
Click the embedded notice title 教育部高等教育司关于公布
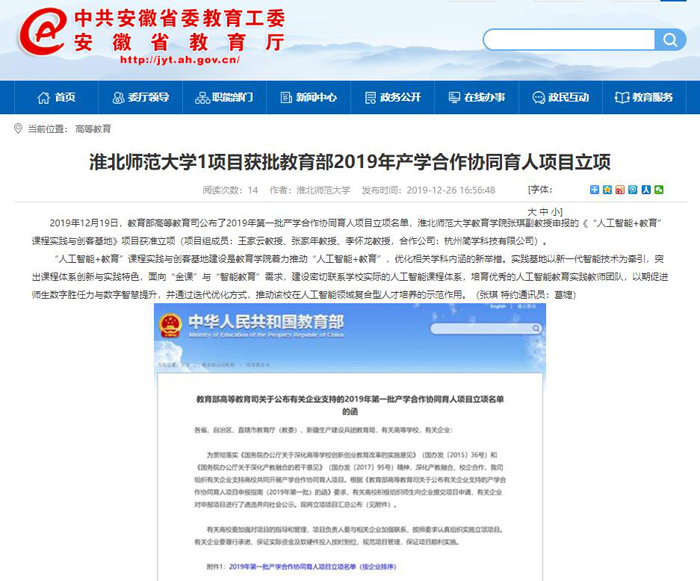pos(350,405)
